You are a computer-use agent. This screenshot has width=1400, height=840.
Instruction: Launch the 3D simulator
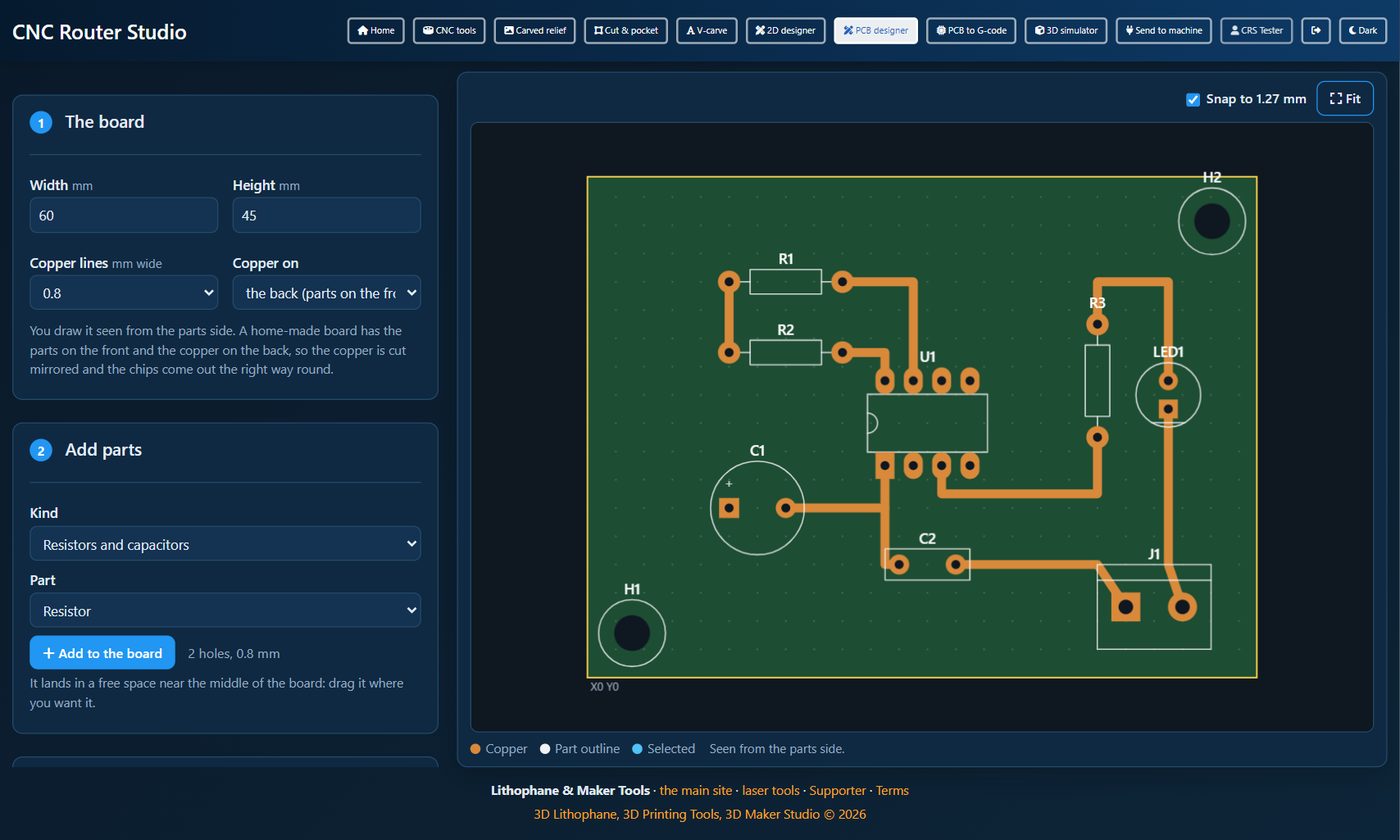click(1066, 30)
